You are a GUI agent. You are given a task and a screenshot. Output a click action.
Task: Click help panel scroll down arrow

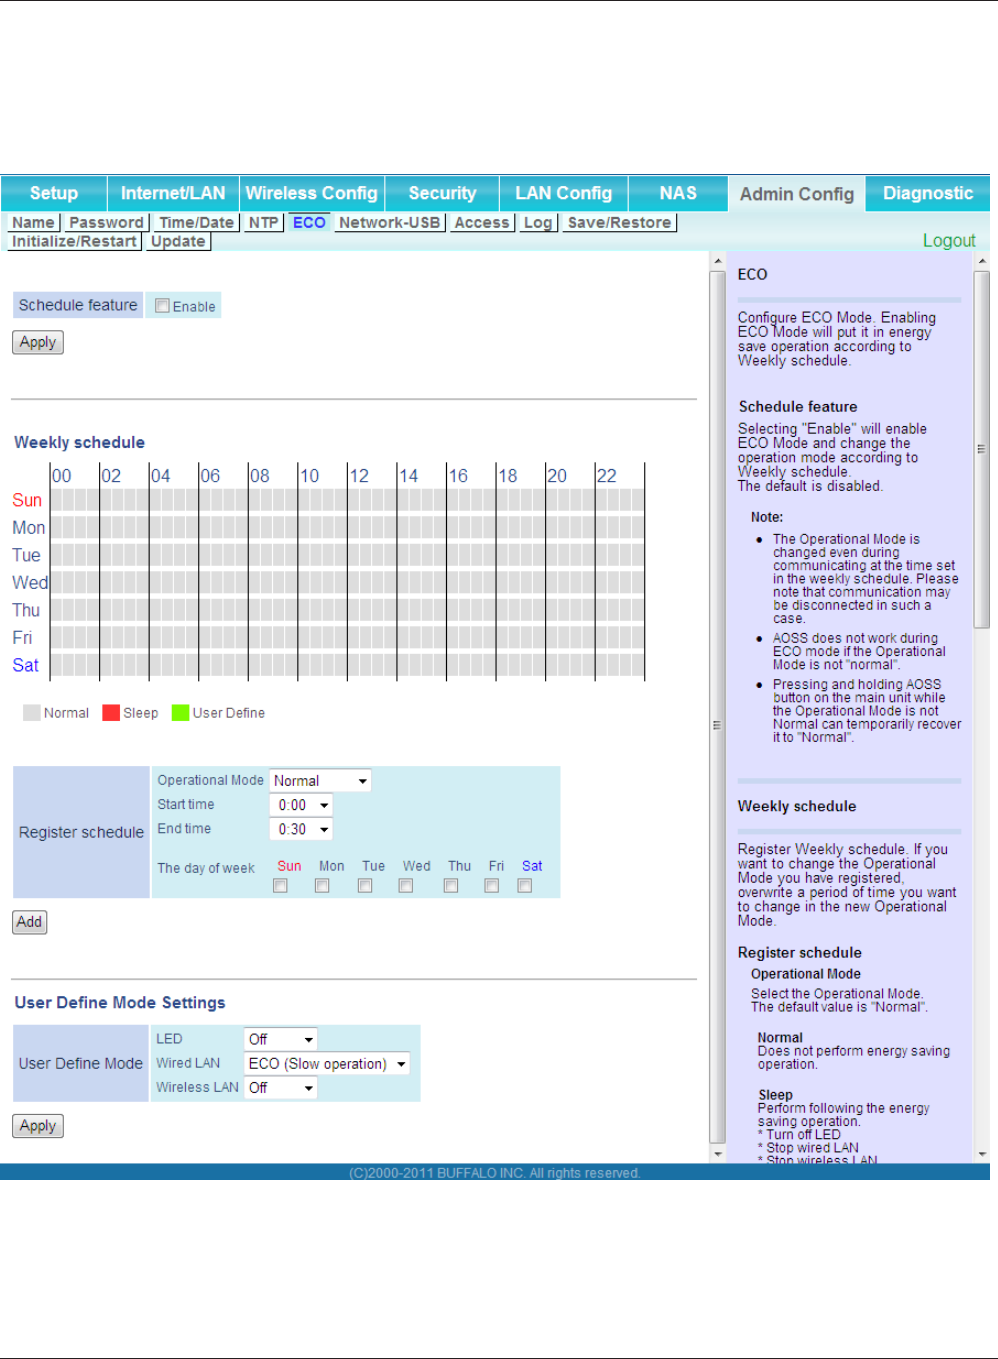click(982, 1154)
